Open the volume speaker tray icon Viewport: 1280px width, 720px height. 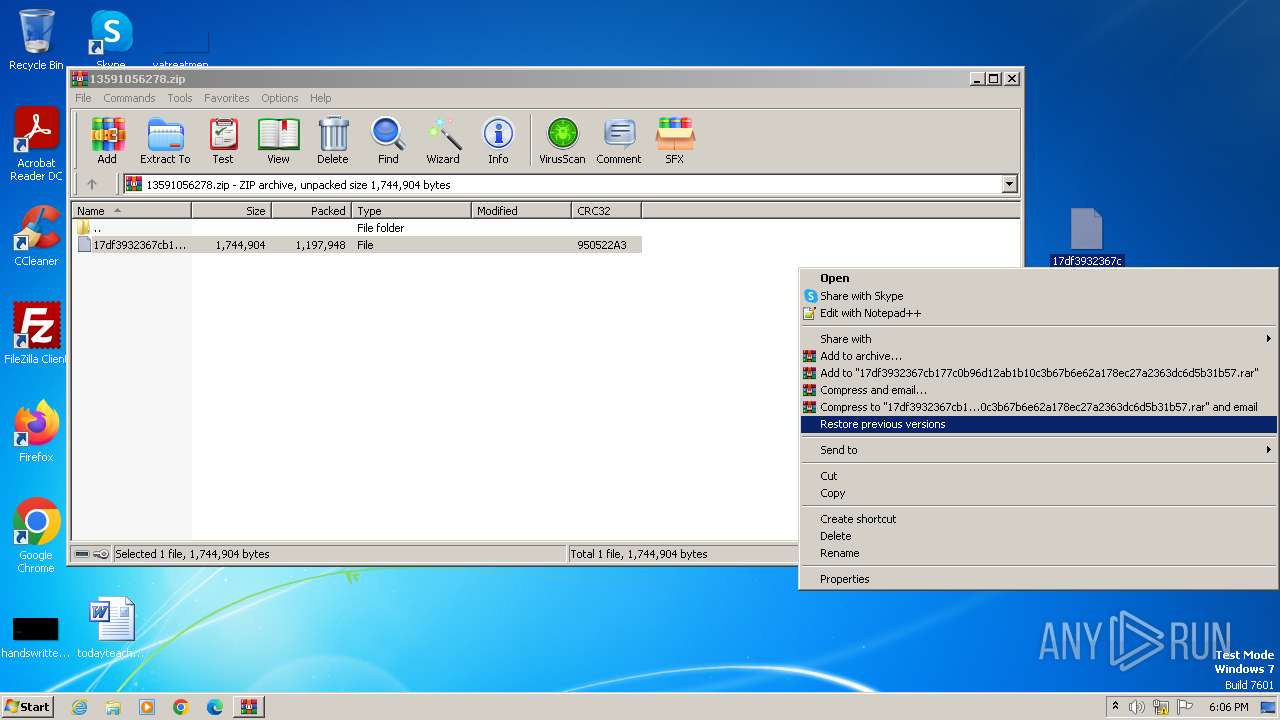(1137, 707)
